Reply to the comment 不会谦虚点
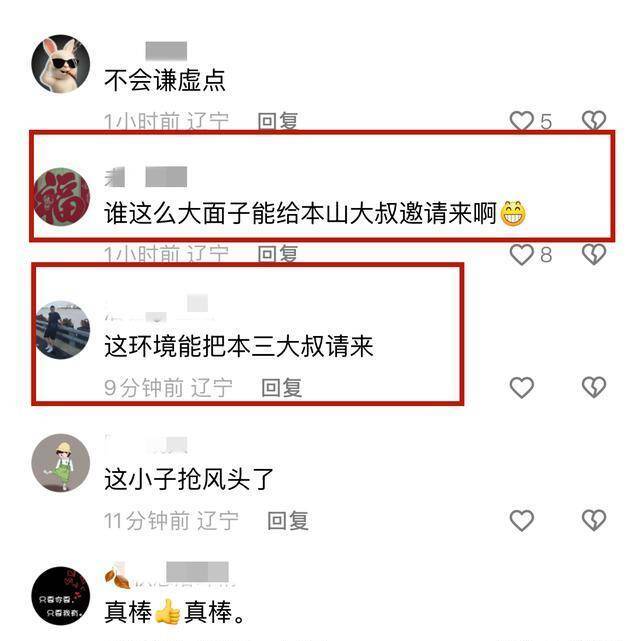 (277, 121)
